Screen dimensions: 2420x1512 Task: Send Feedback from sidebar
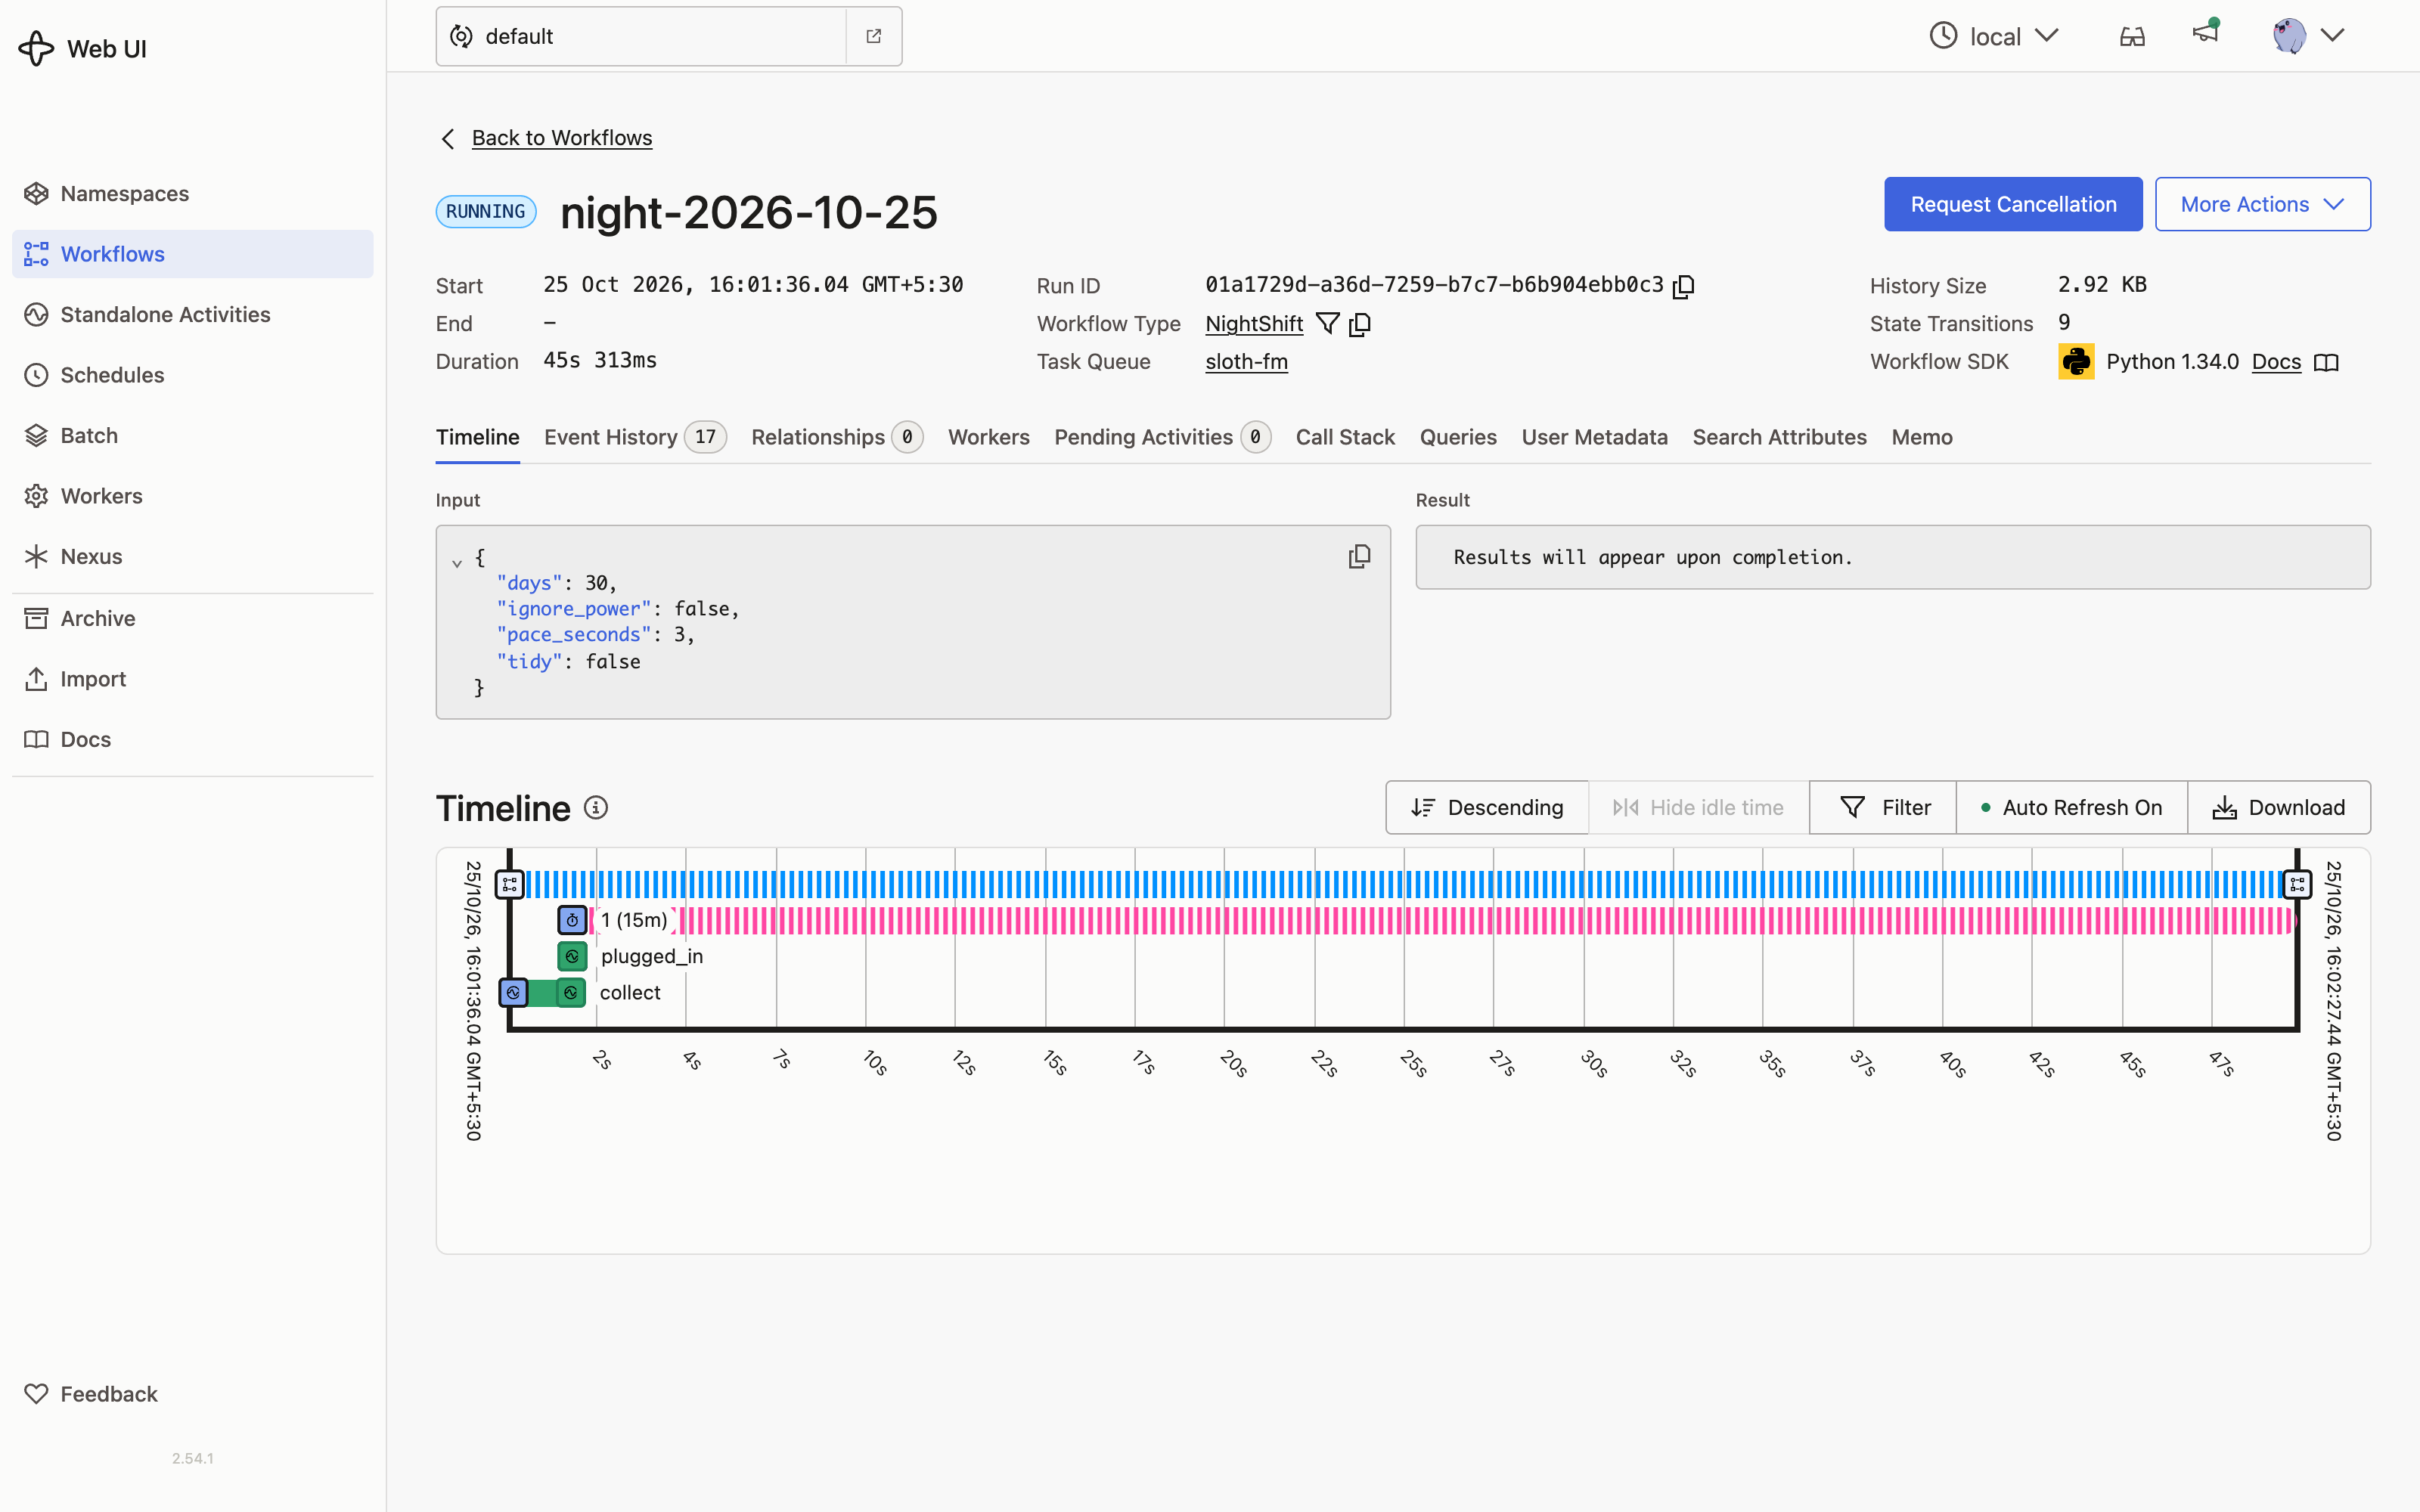pos(192,1393)
